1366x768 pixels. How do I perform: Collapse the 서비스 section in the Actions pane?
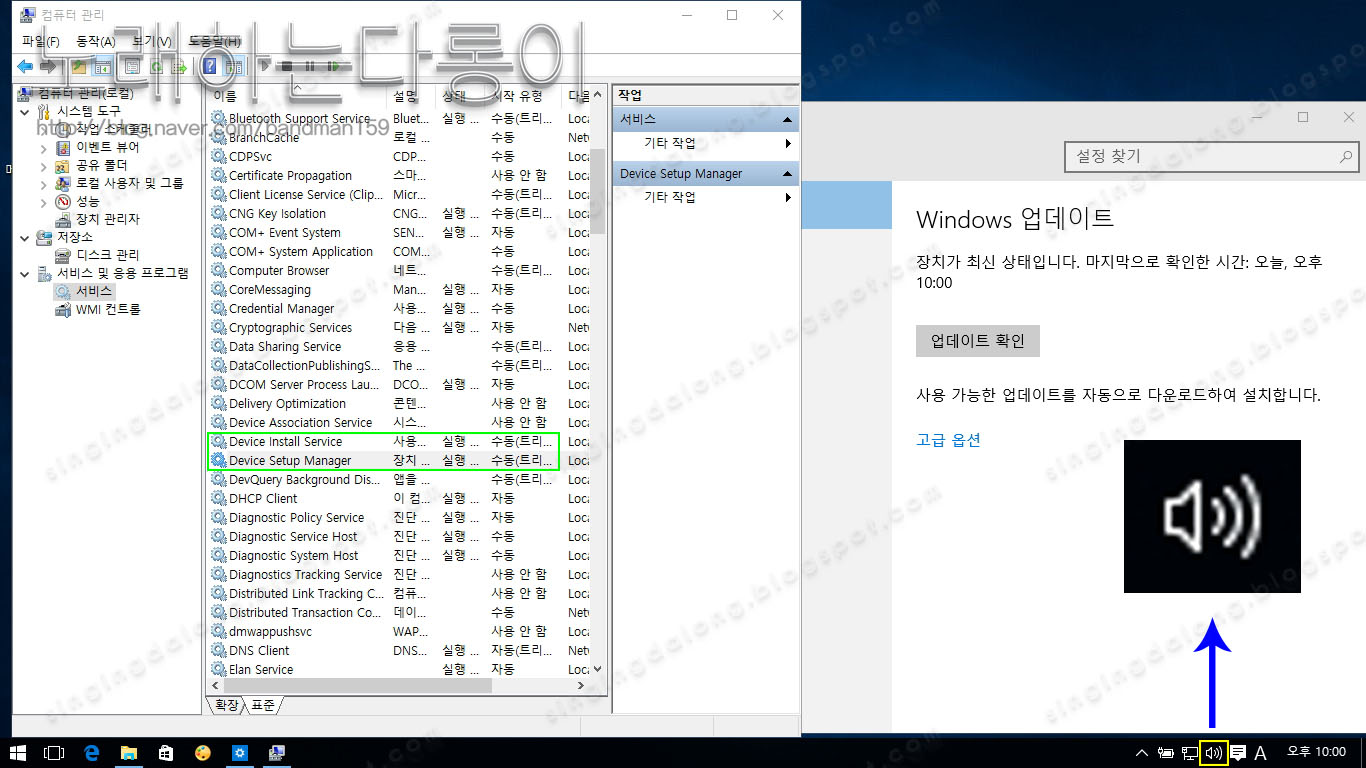pyautogui.click(x=788, y=118)
